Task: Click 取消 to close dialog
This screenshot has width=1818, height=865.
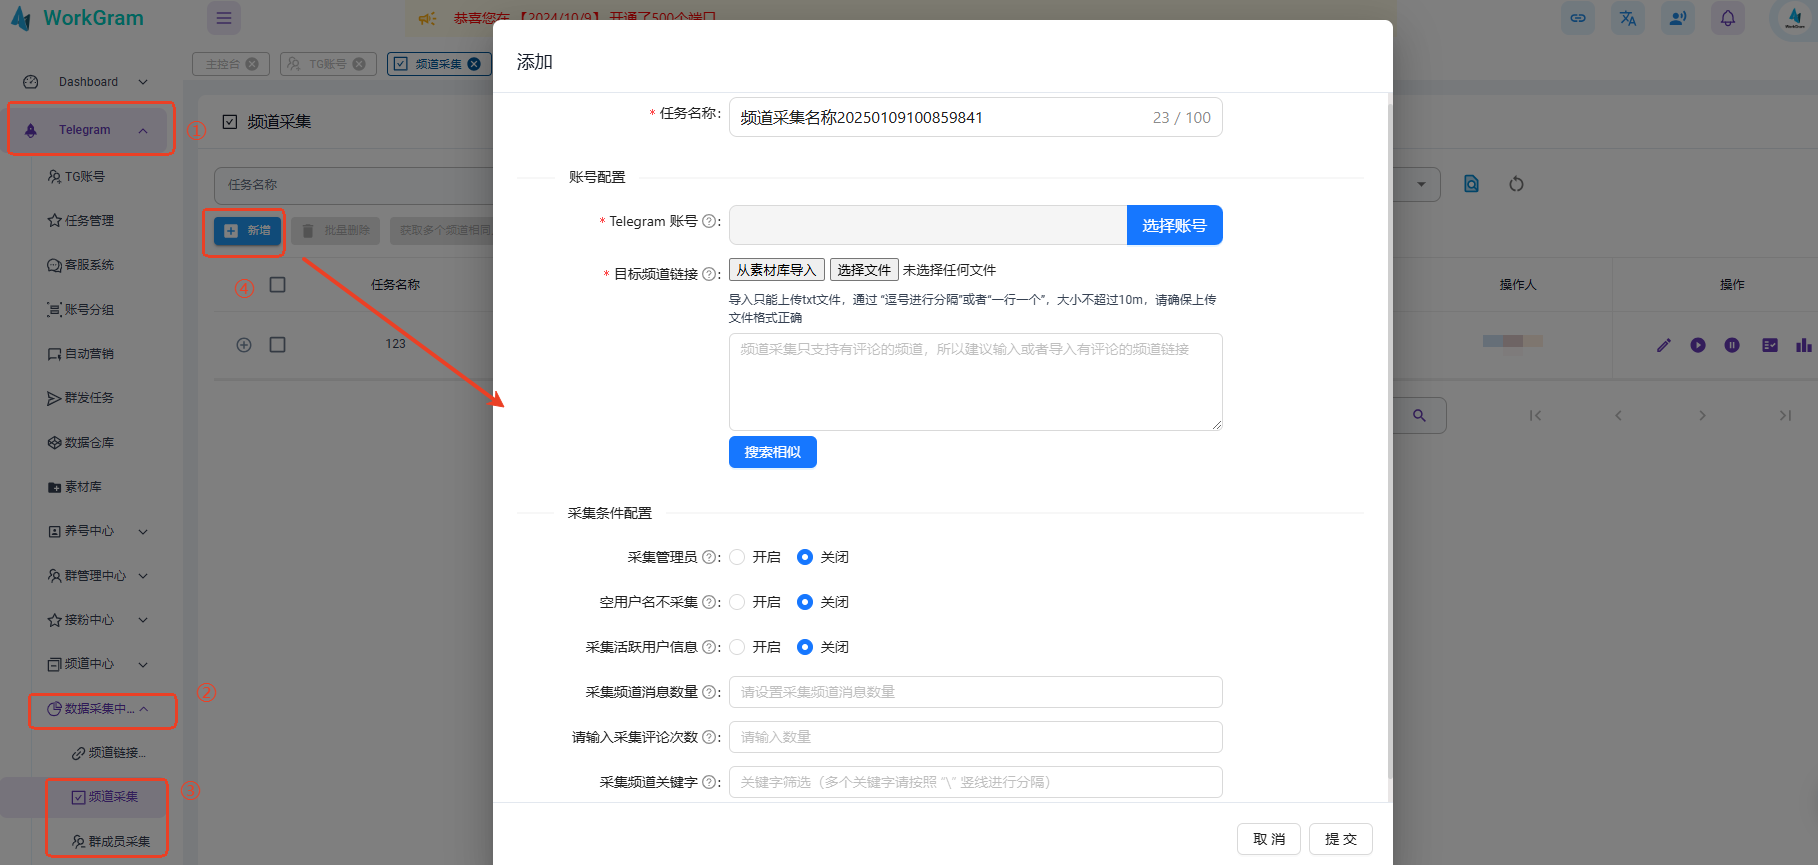Action: 1269,839
